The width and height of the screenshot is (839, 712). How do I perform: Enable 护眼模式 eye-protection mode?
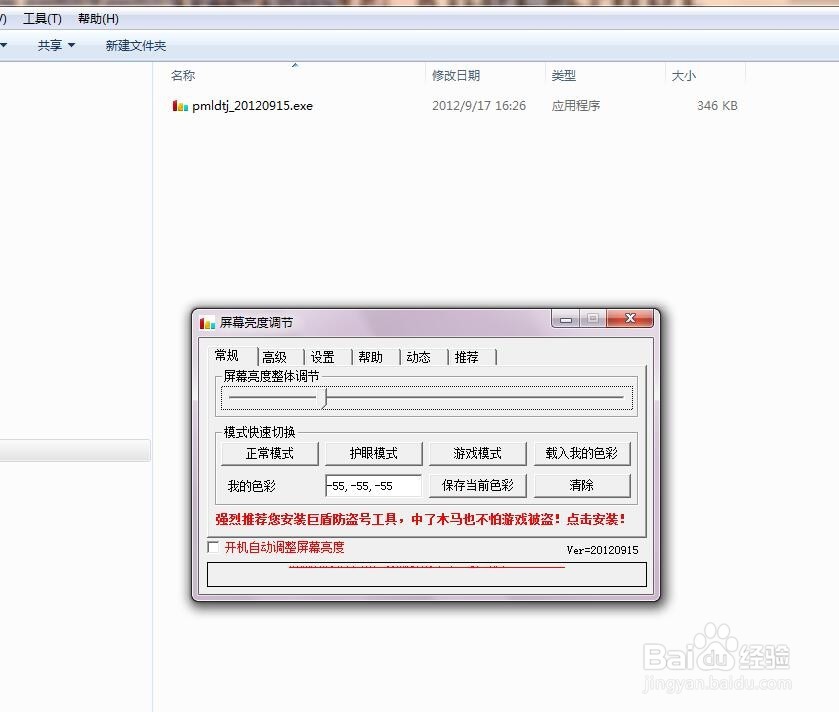point(372,453)
